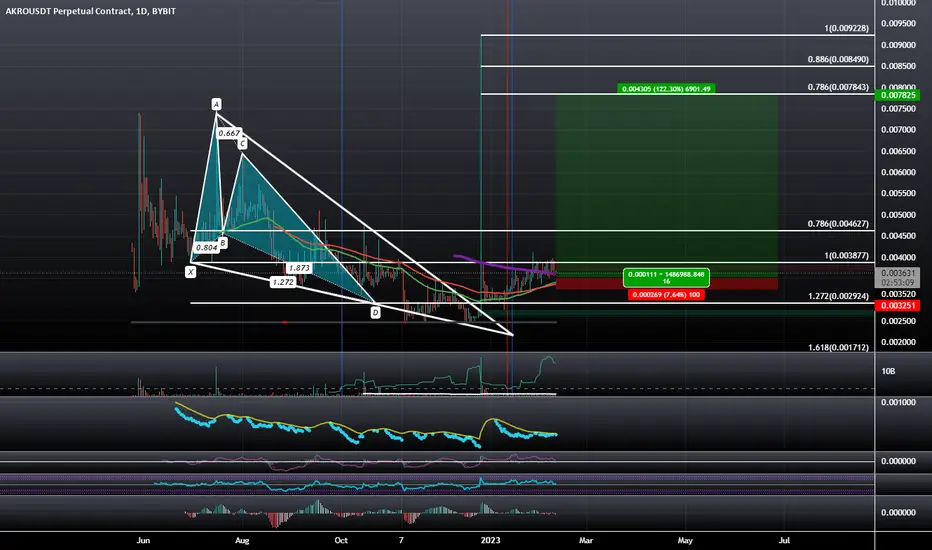Click the 0.006000 price axis label
The width and height of the screenshot is (932, 550).
[898, 172]
